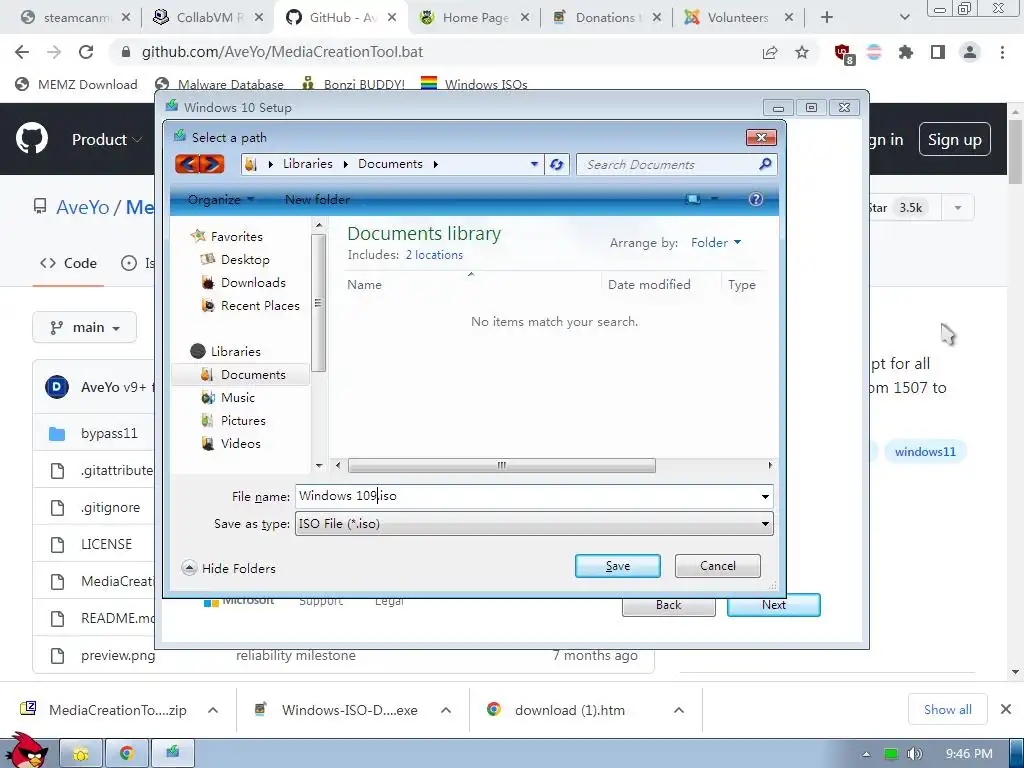Open the Chrome profile avatar
The image size is (1024, 768).
pos(970,52)
